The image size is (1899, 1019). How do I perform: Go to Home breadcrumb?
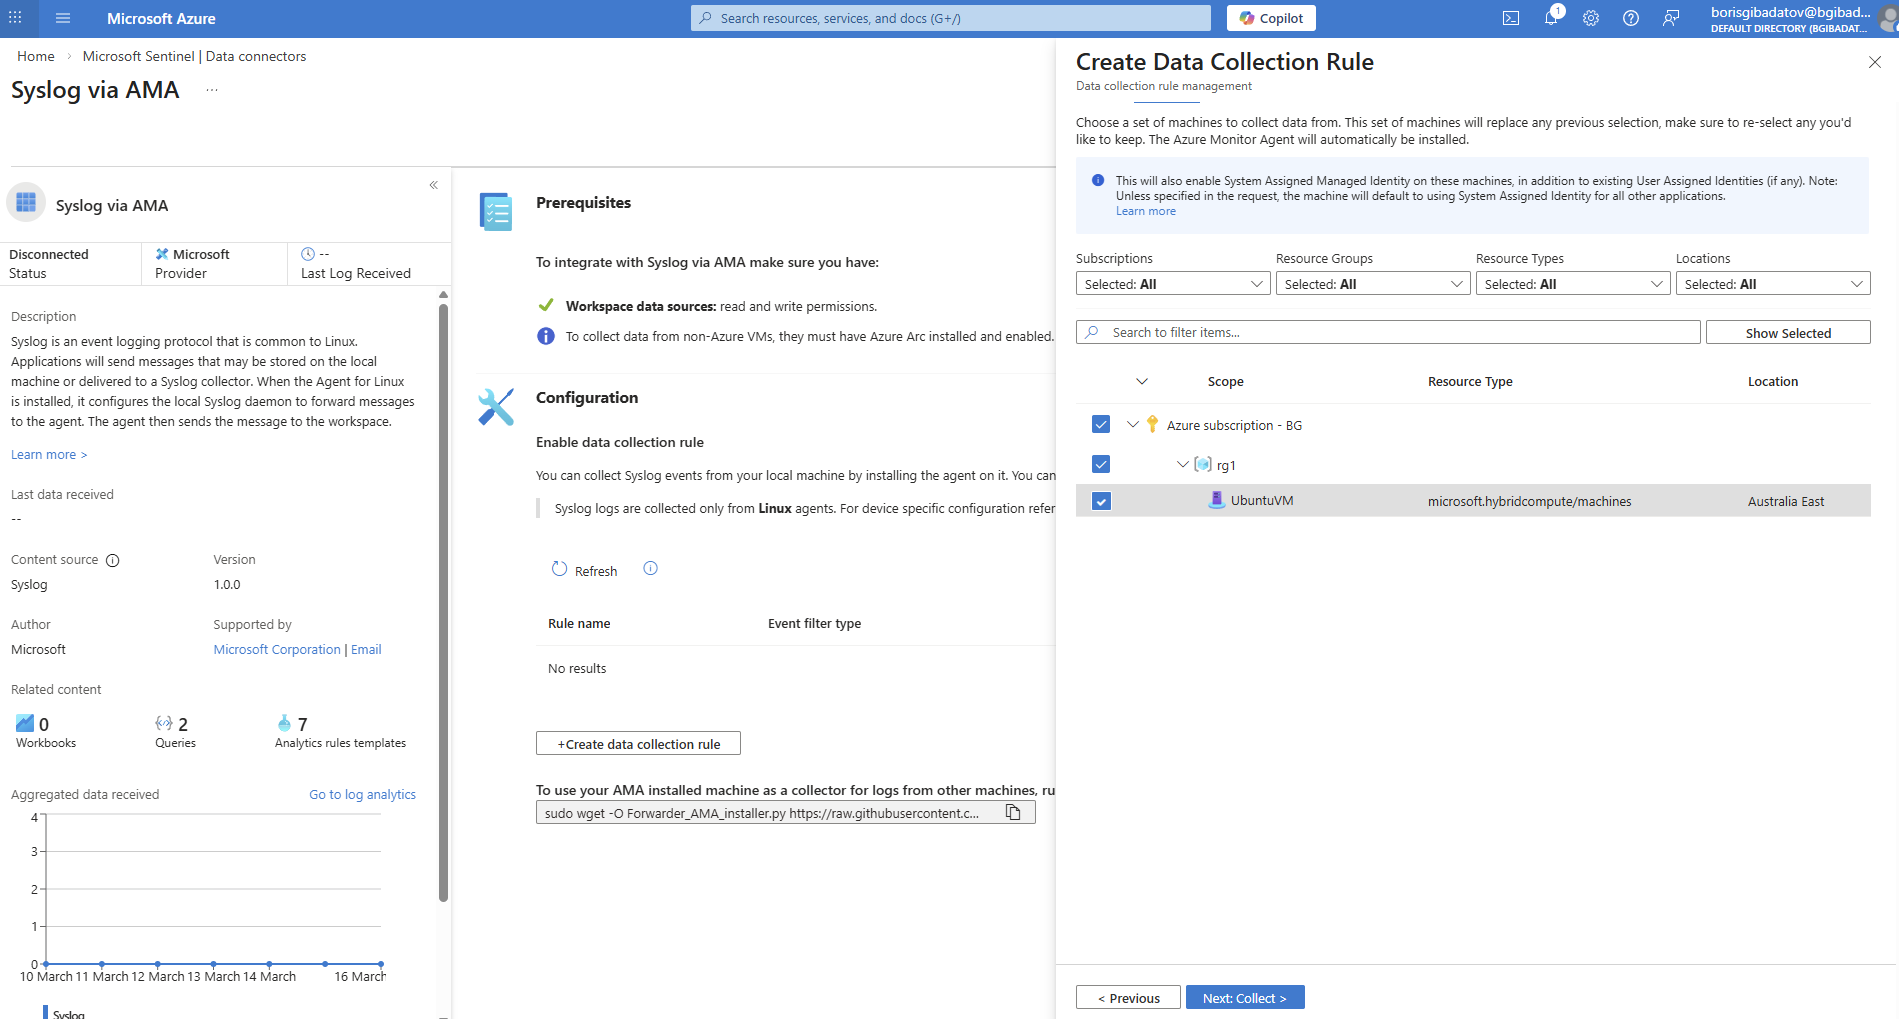[x=35, y=56]
